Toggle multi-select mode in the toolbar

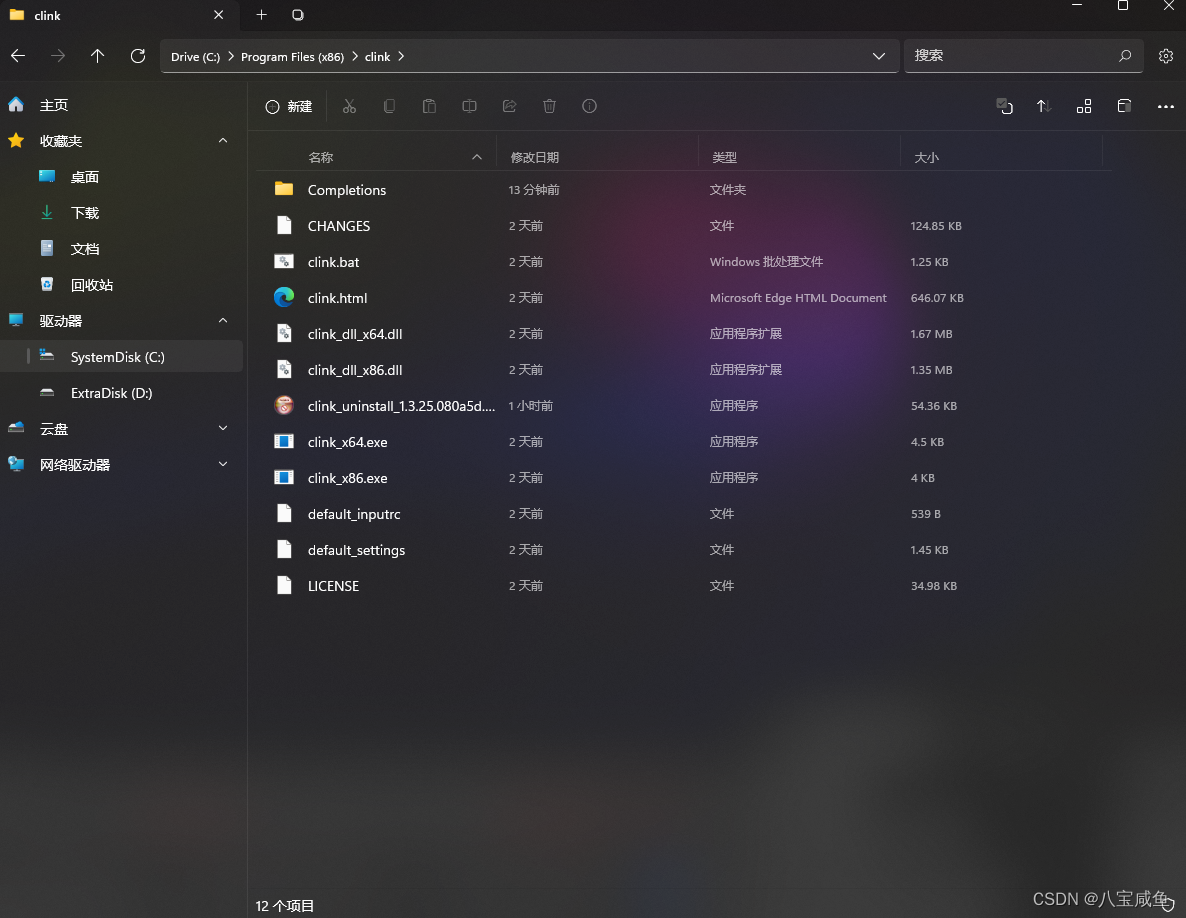click(x=1004, y=106)
